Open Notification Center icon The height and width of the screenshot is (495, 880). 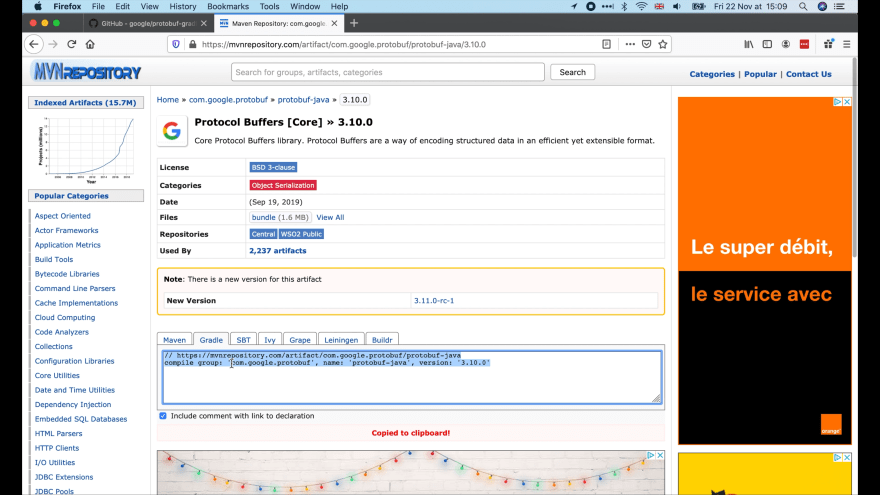click(839, 6)
